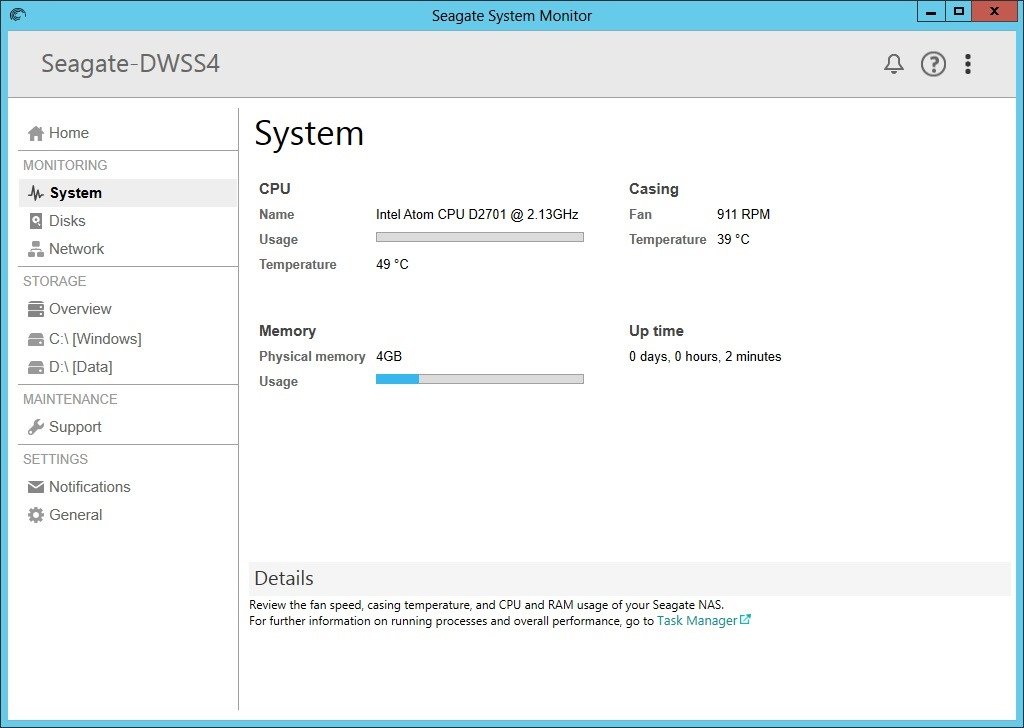Click the Physical memory label

(x=312, y=356)
